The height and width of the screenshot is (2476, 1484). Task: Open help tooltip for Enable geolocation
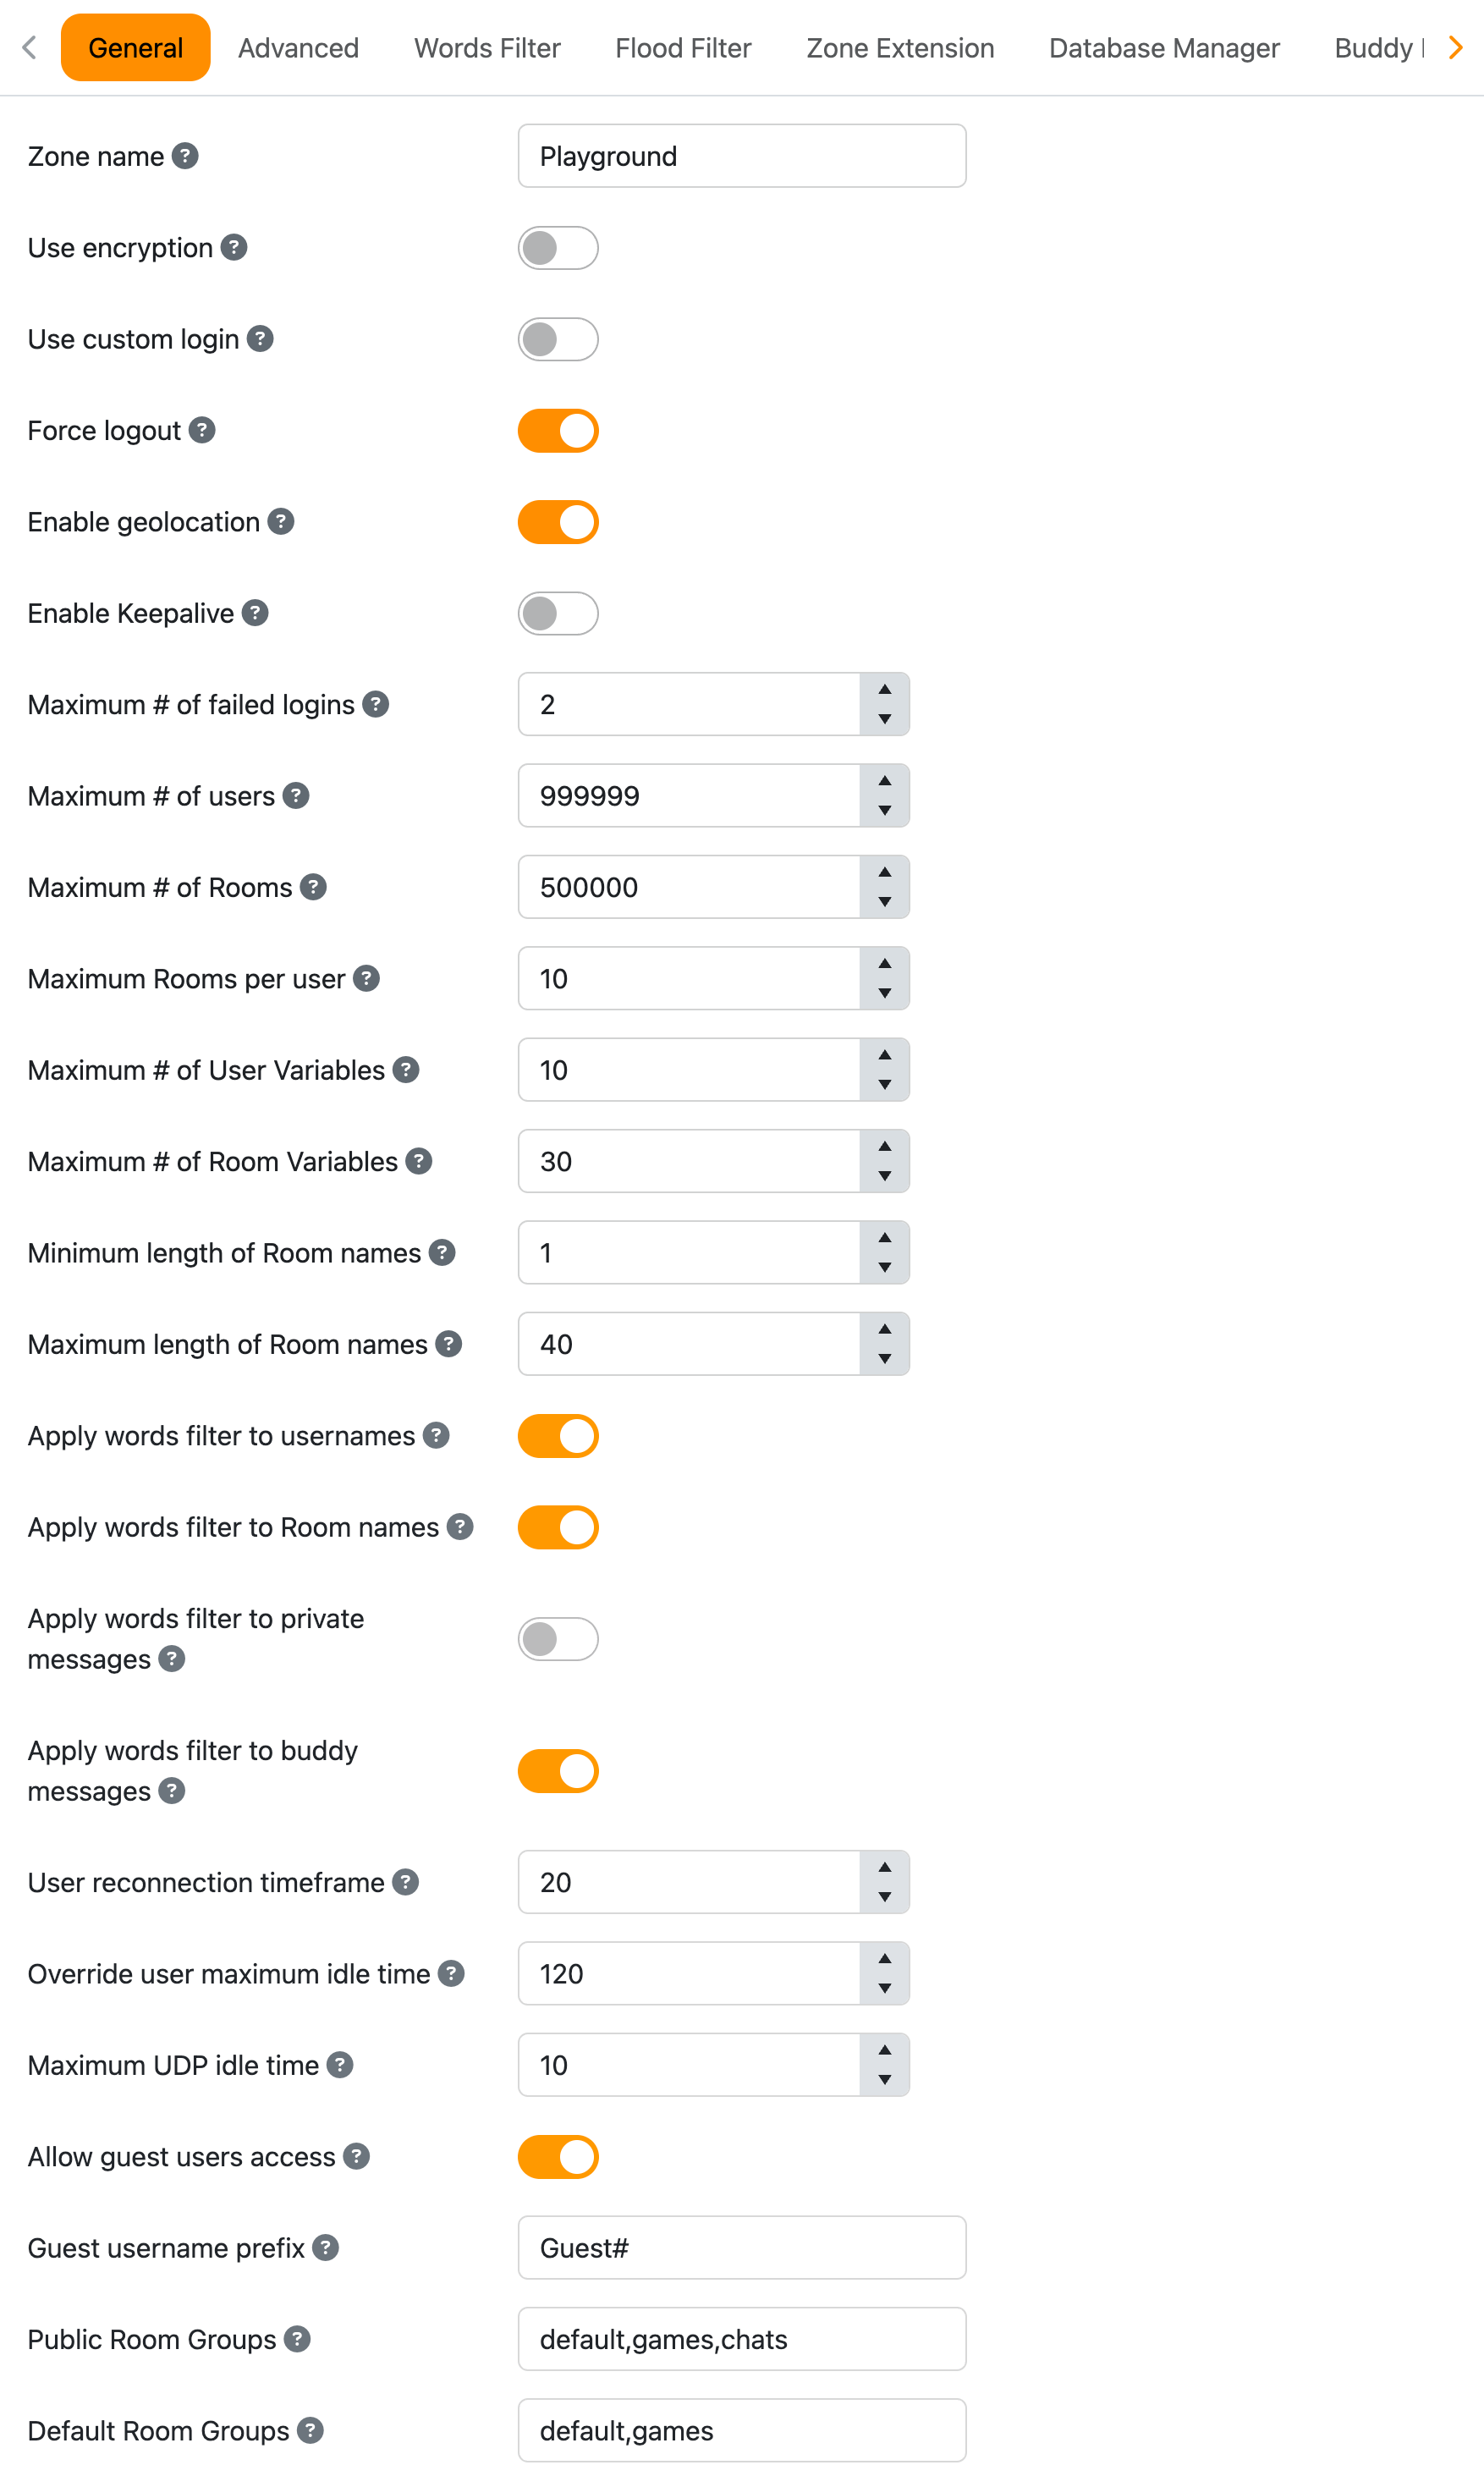point(281,521)
